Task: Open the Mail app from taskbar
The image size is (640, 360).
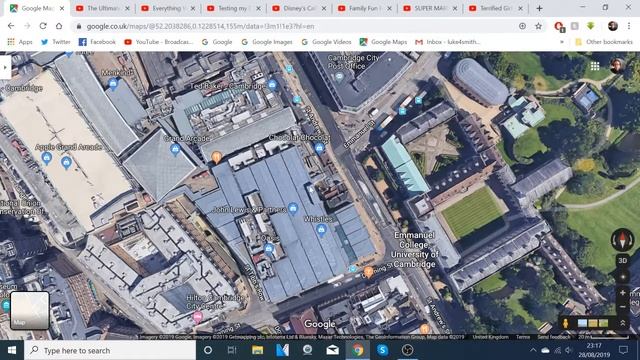Action: click(x=333, y=350)
